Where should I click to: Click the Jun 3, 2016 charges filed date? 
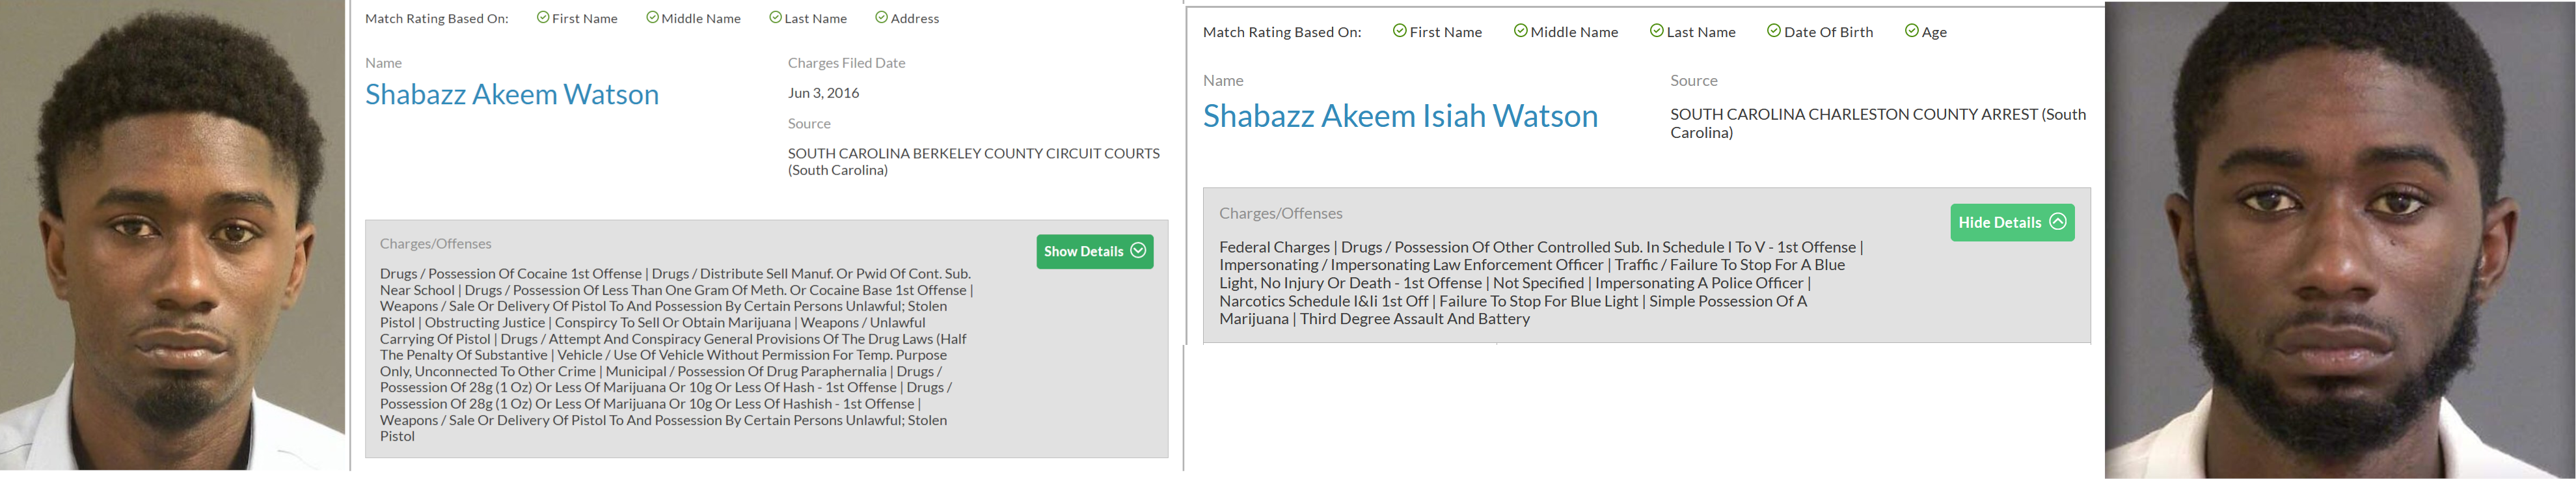(x=823, y=93)
